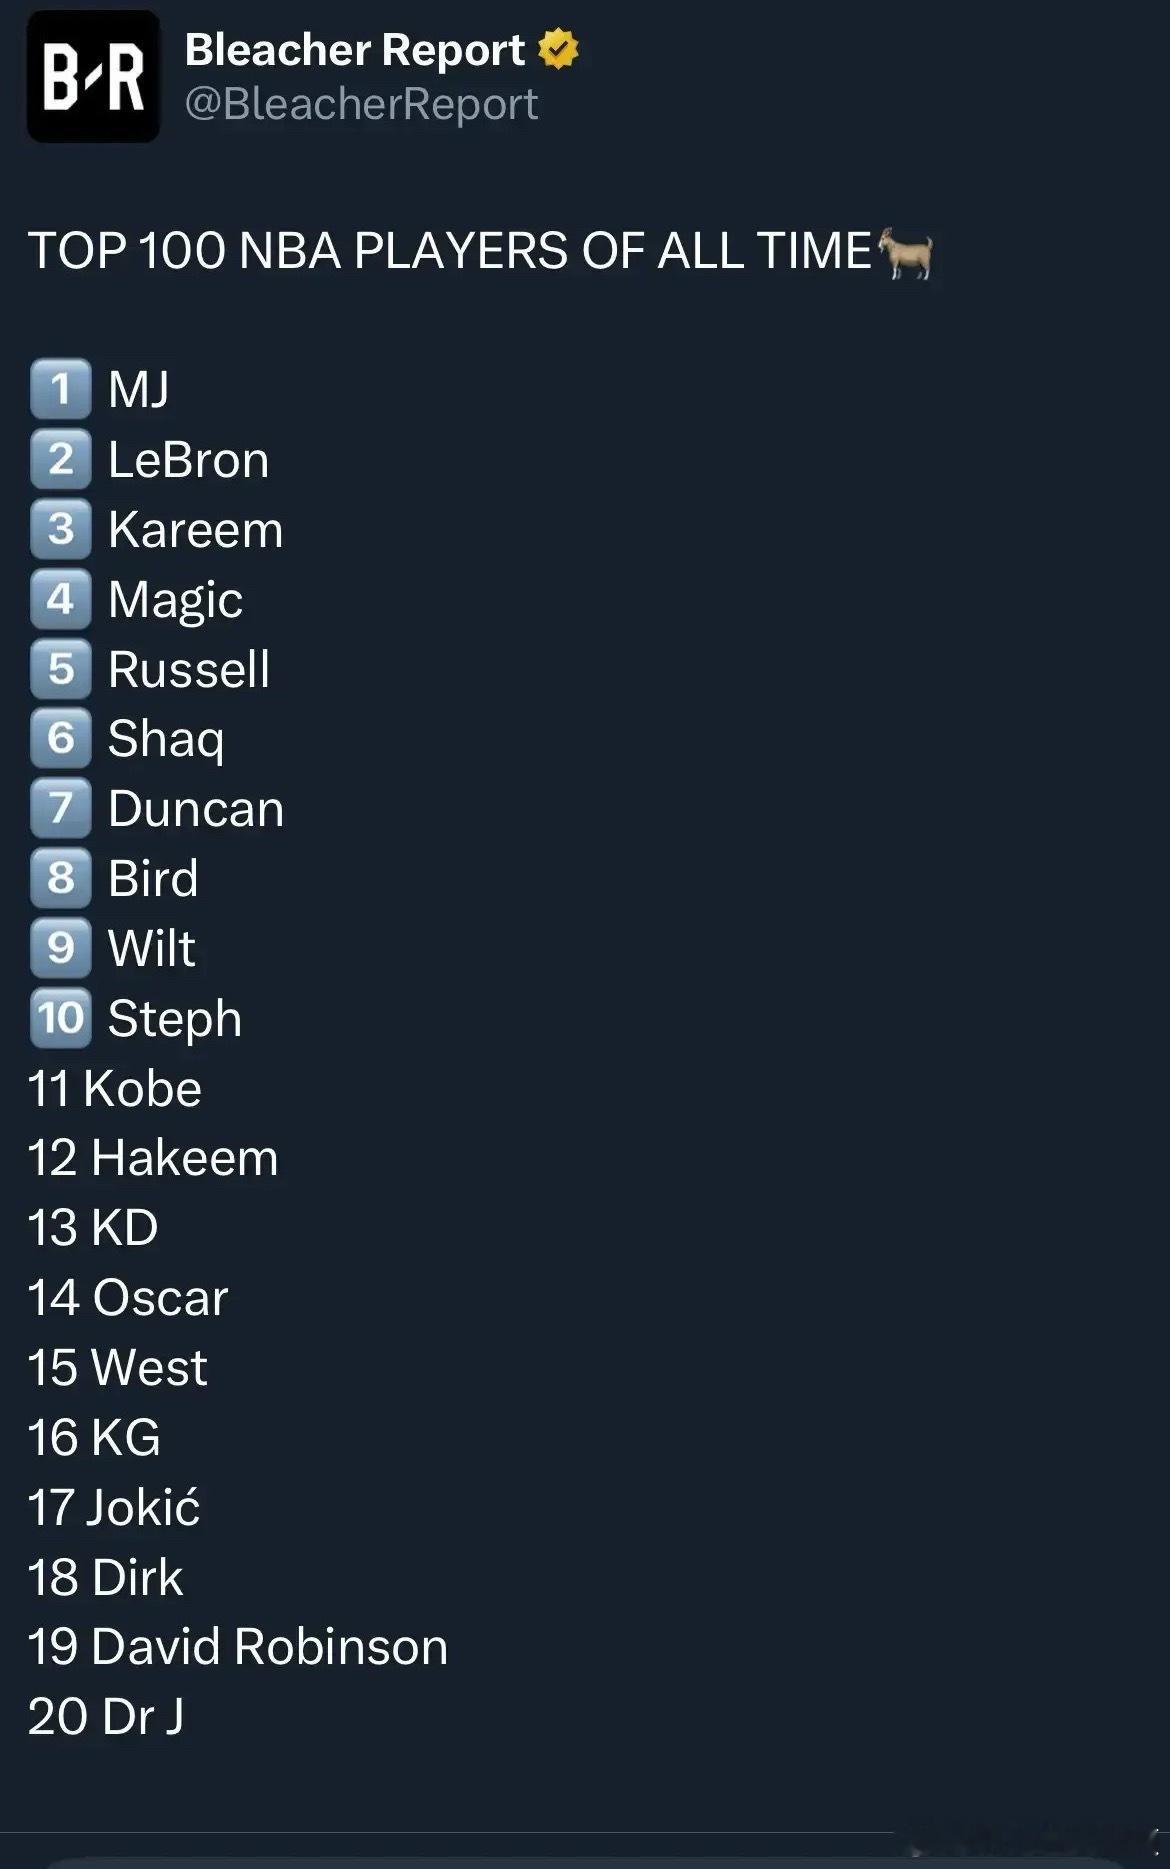Viewport: 1170px width, 1869px height.
Task: Click the goat emoji in headline
Action: [906, 253]
